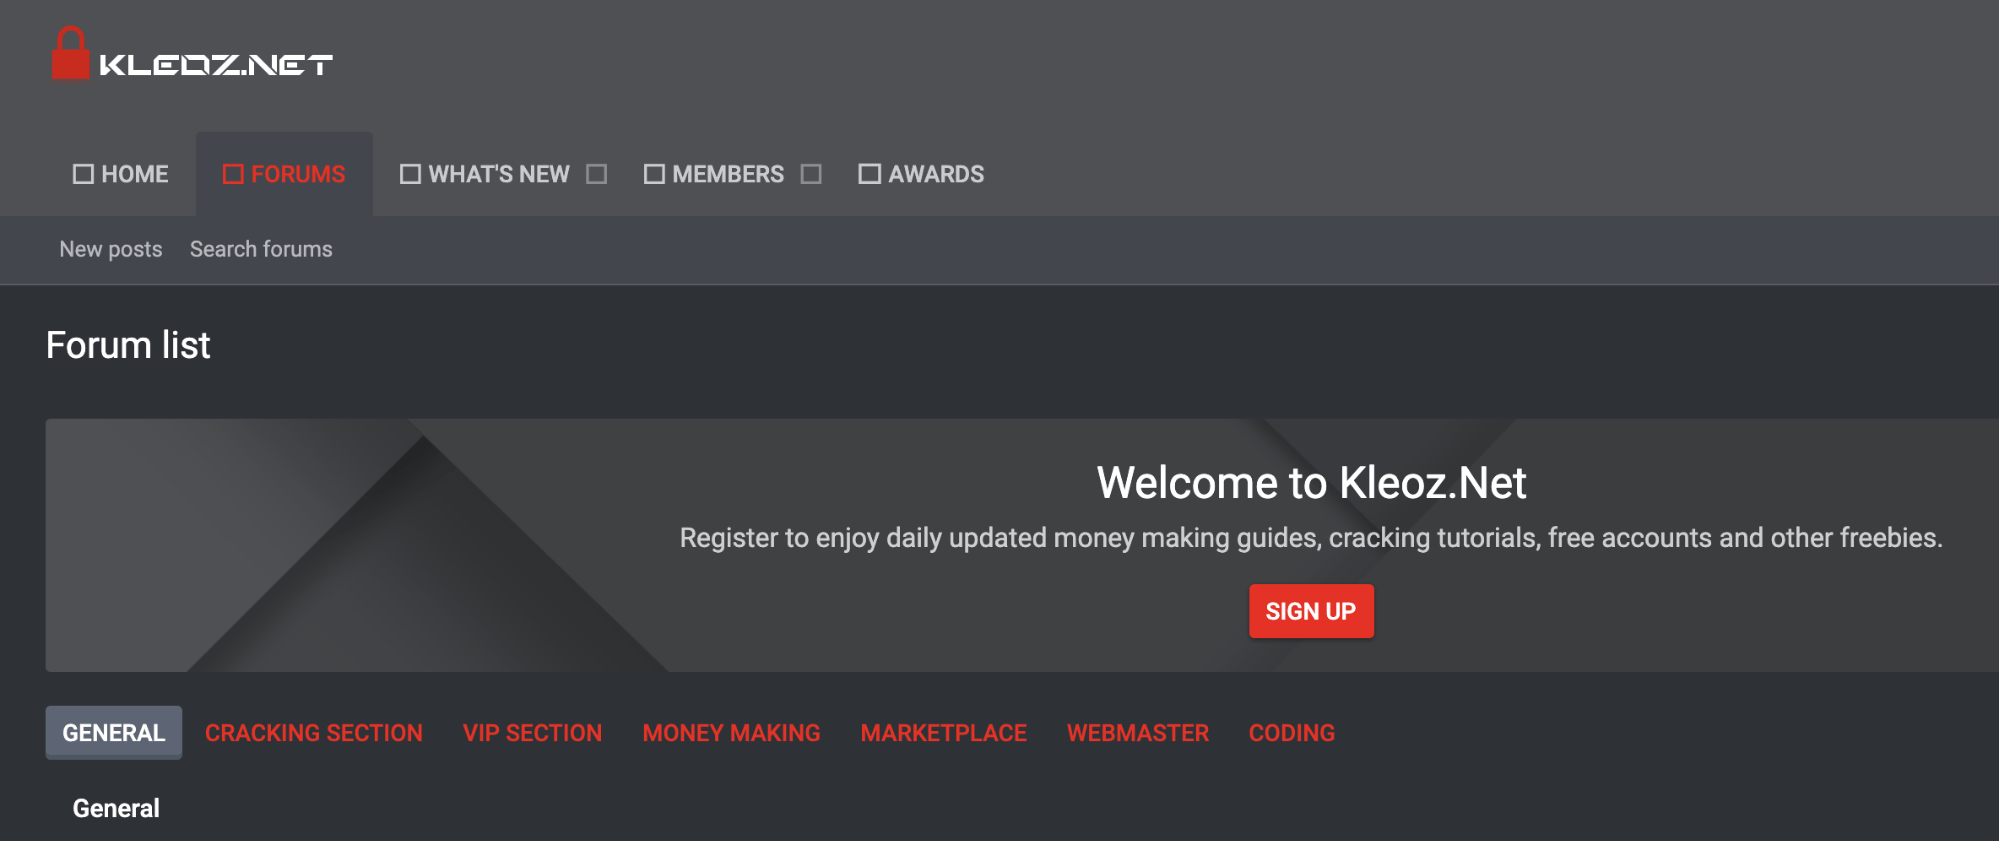The image size is (1999, 841).
Task: Click the red padlock logo icon
Action: pyautogui.click(x=70, y=54)
